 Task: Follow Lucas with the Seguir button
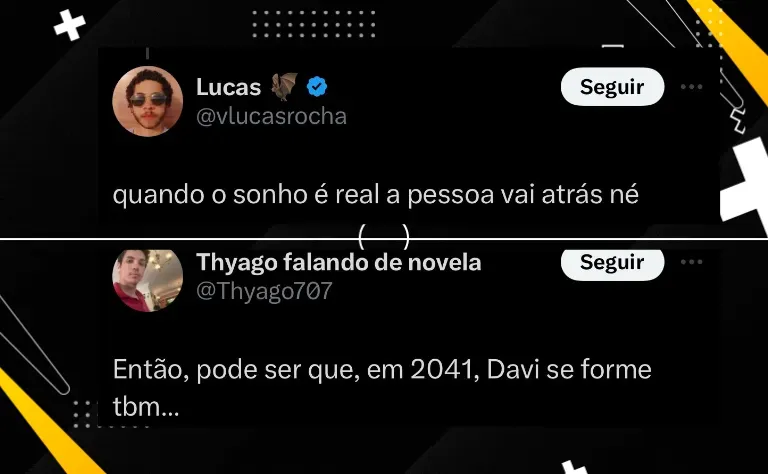[x=612, y=87]
